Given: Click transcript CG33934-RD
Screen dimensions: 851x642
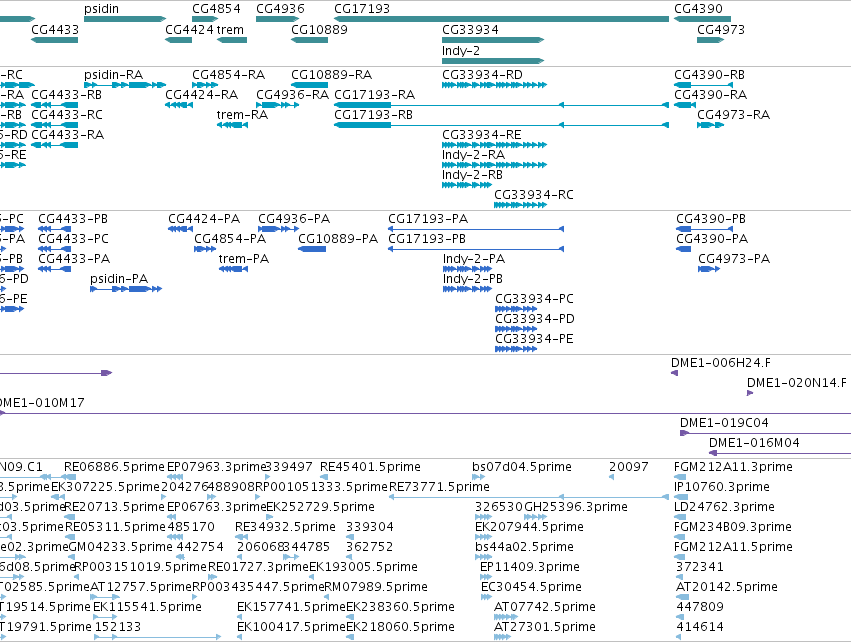Looking at the screenshot, I should click(494, 85).
